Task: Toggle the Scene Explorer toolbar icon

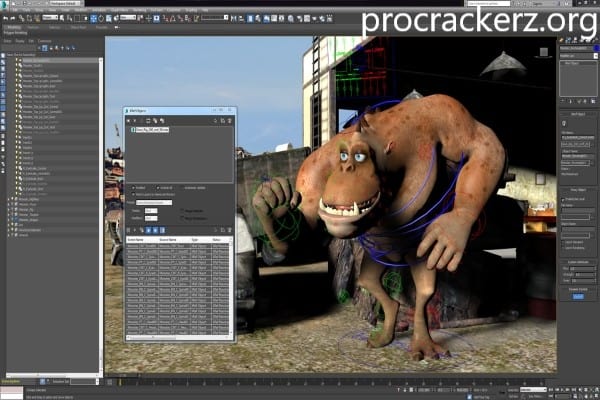Action: click(250, 18)
